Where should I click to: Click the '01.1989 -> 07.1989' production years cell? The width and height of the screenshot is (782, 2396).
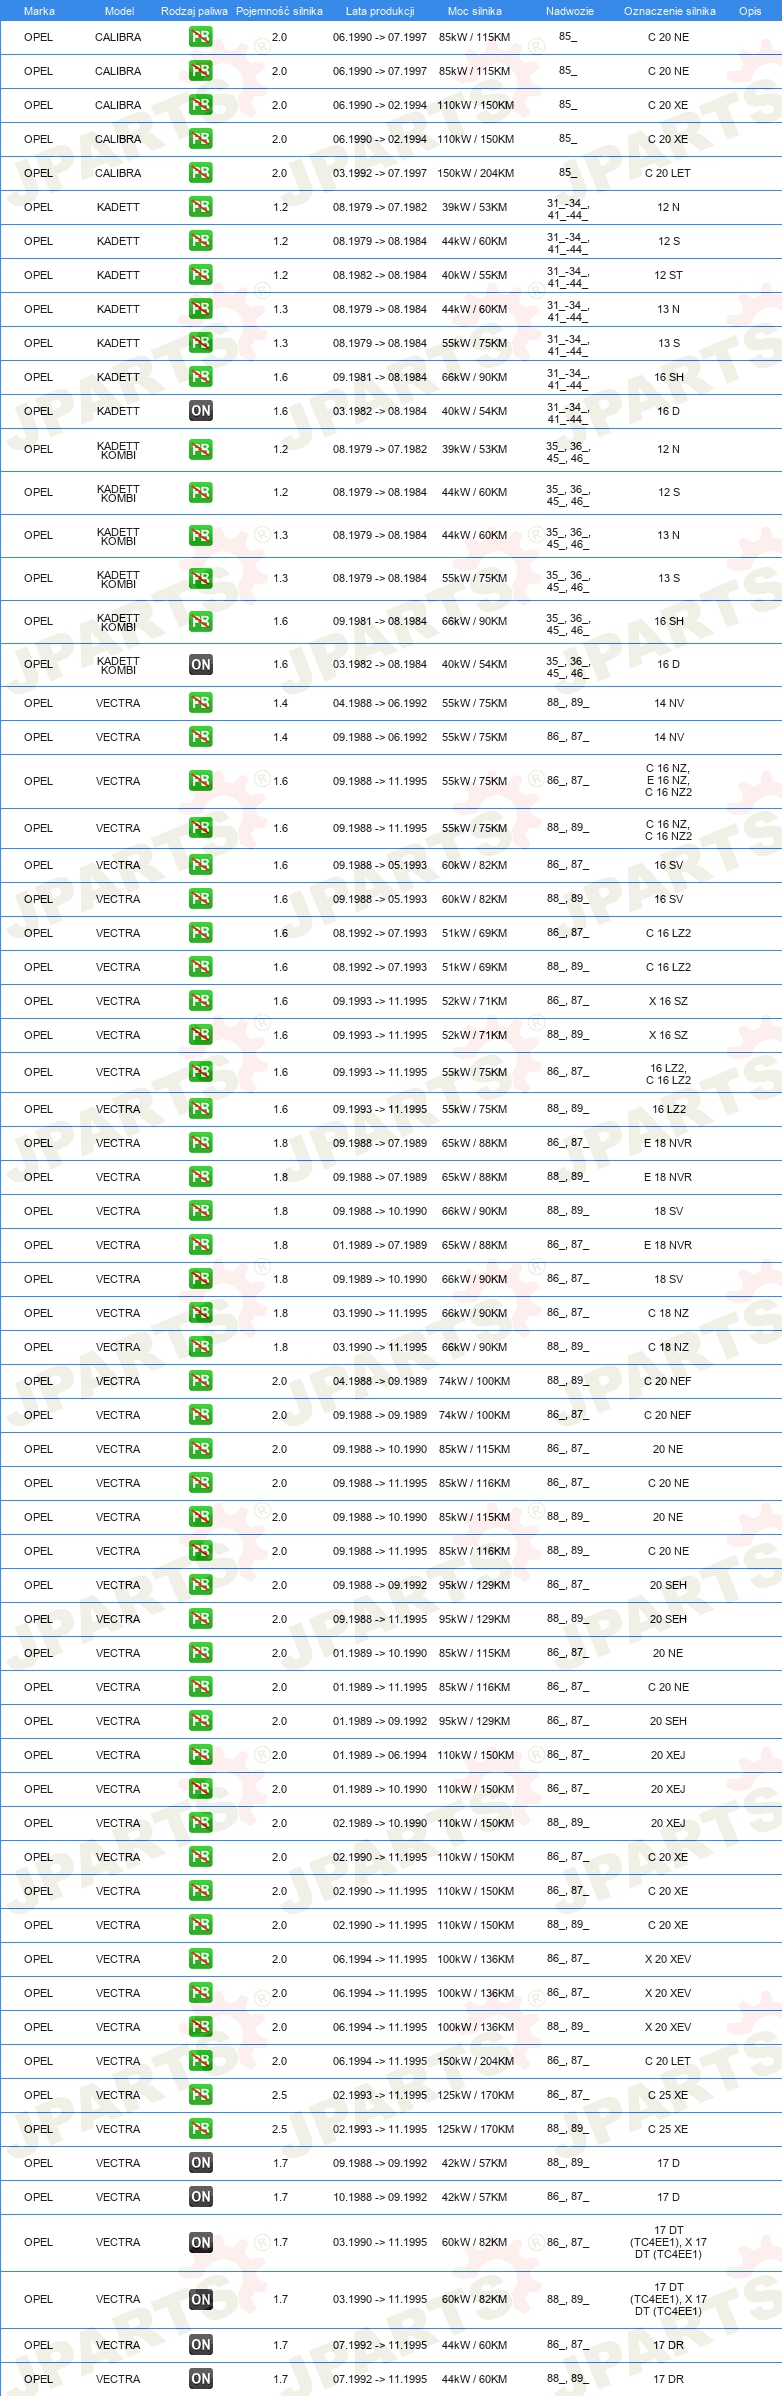(x=380, y=1245)
